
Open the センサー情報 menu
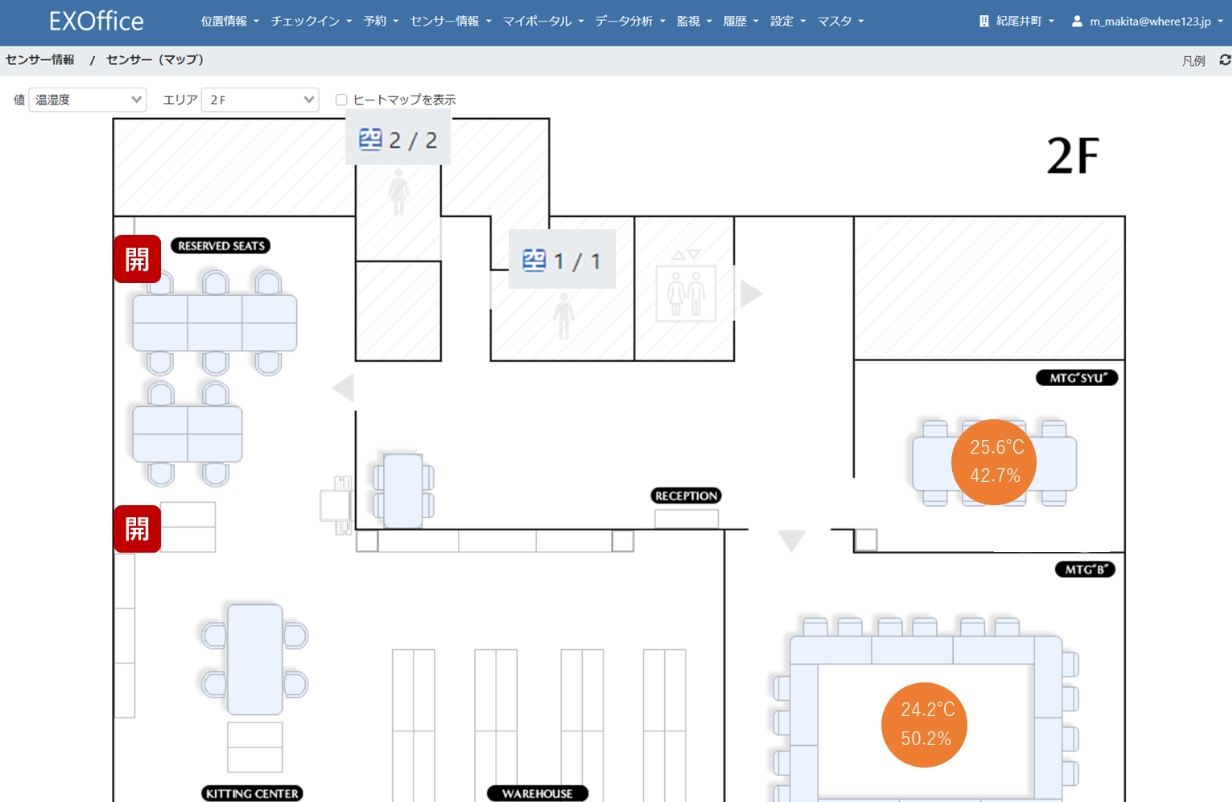click(x=450, y=21)
